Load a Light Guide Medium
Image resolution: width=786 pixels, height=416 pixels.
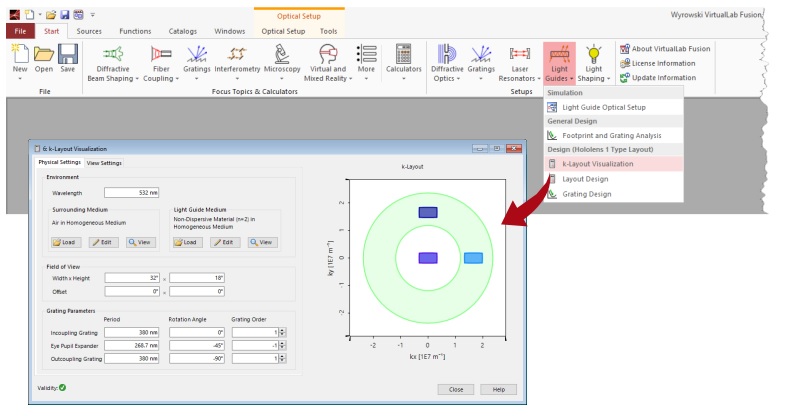click(187, 242)
